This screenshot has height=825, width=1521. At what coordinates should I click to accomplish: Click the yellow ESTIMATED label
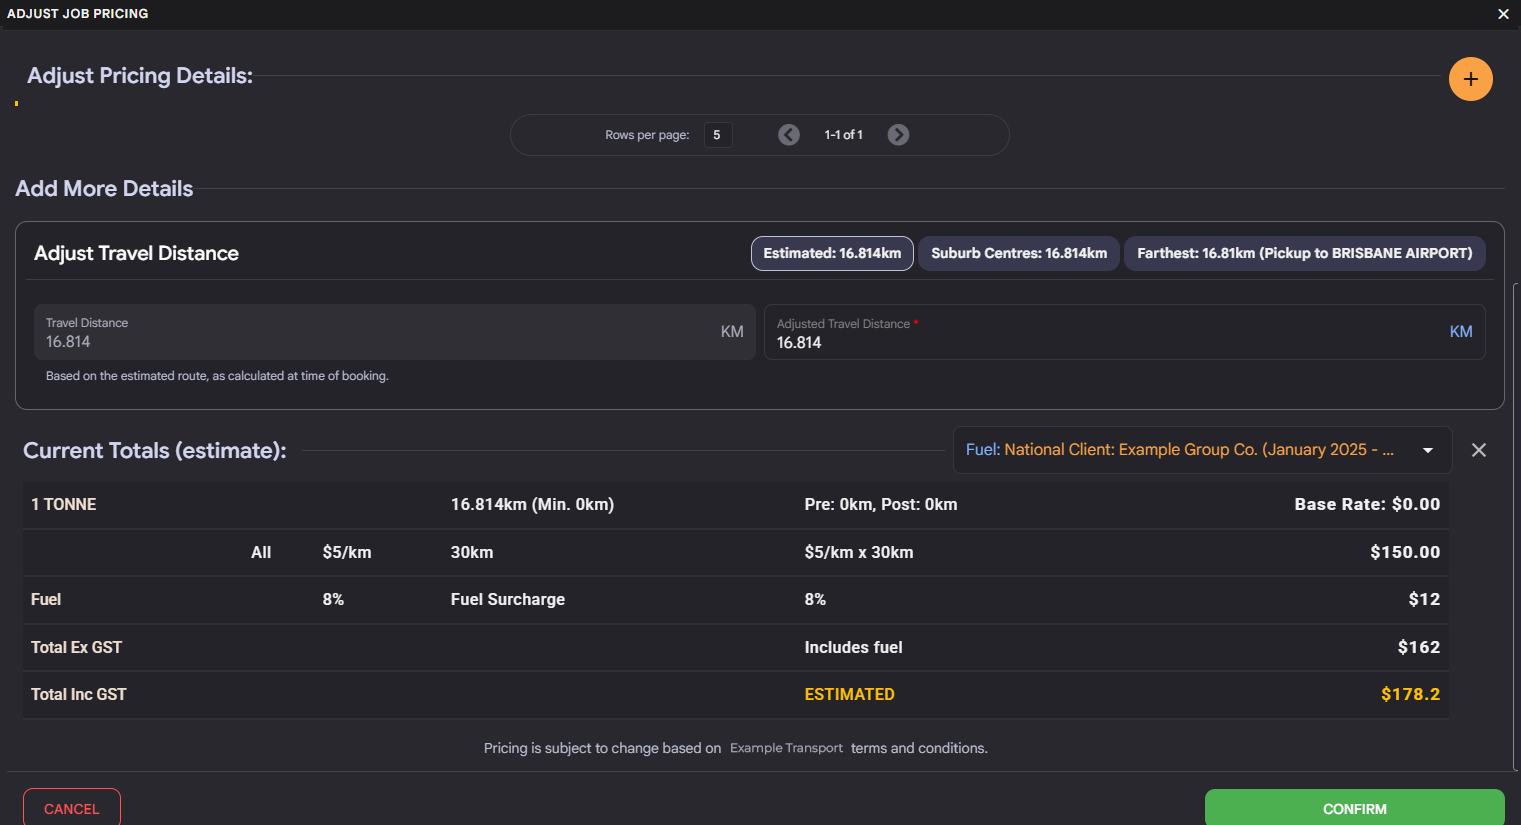click(x=849, y=694)
